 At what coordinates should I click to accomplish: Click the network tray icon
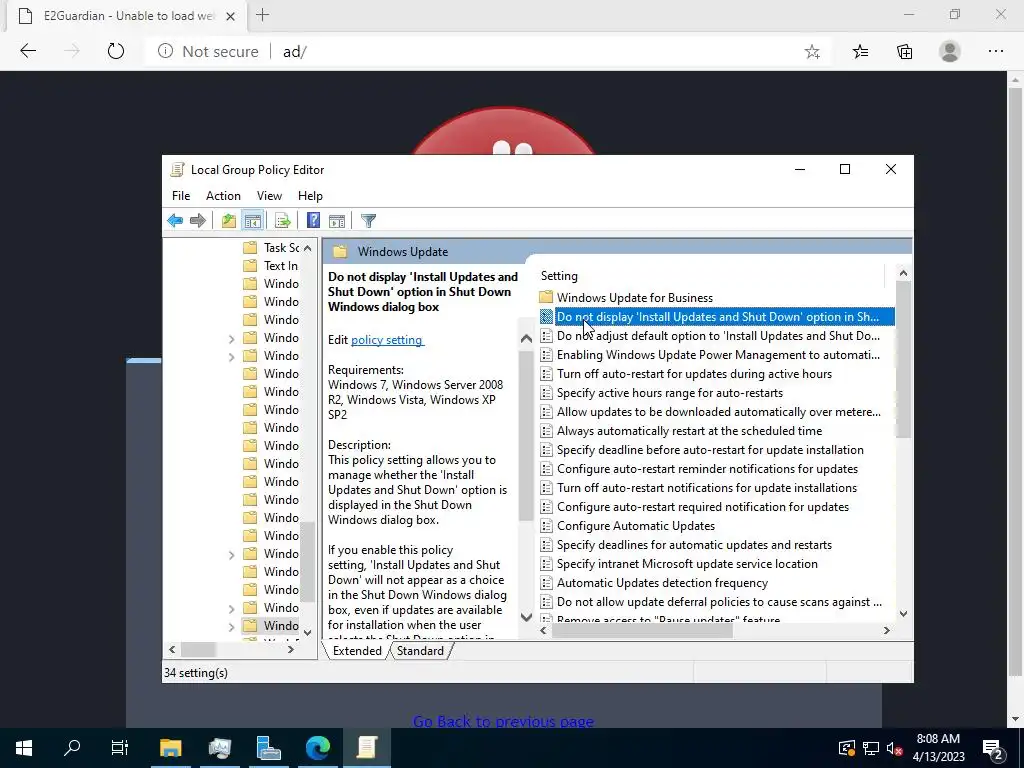tap(871, 748)
